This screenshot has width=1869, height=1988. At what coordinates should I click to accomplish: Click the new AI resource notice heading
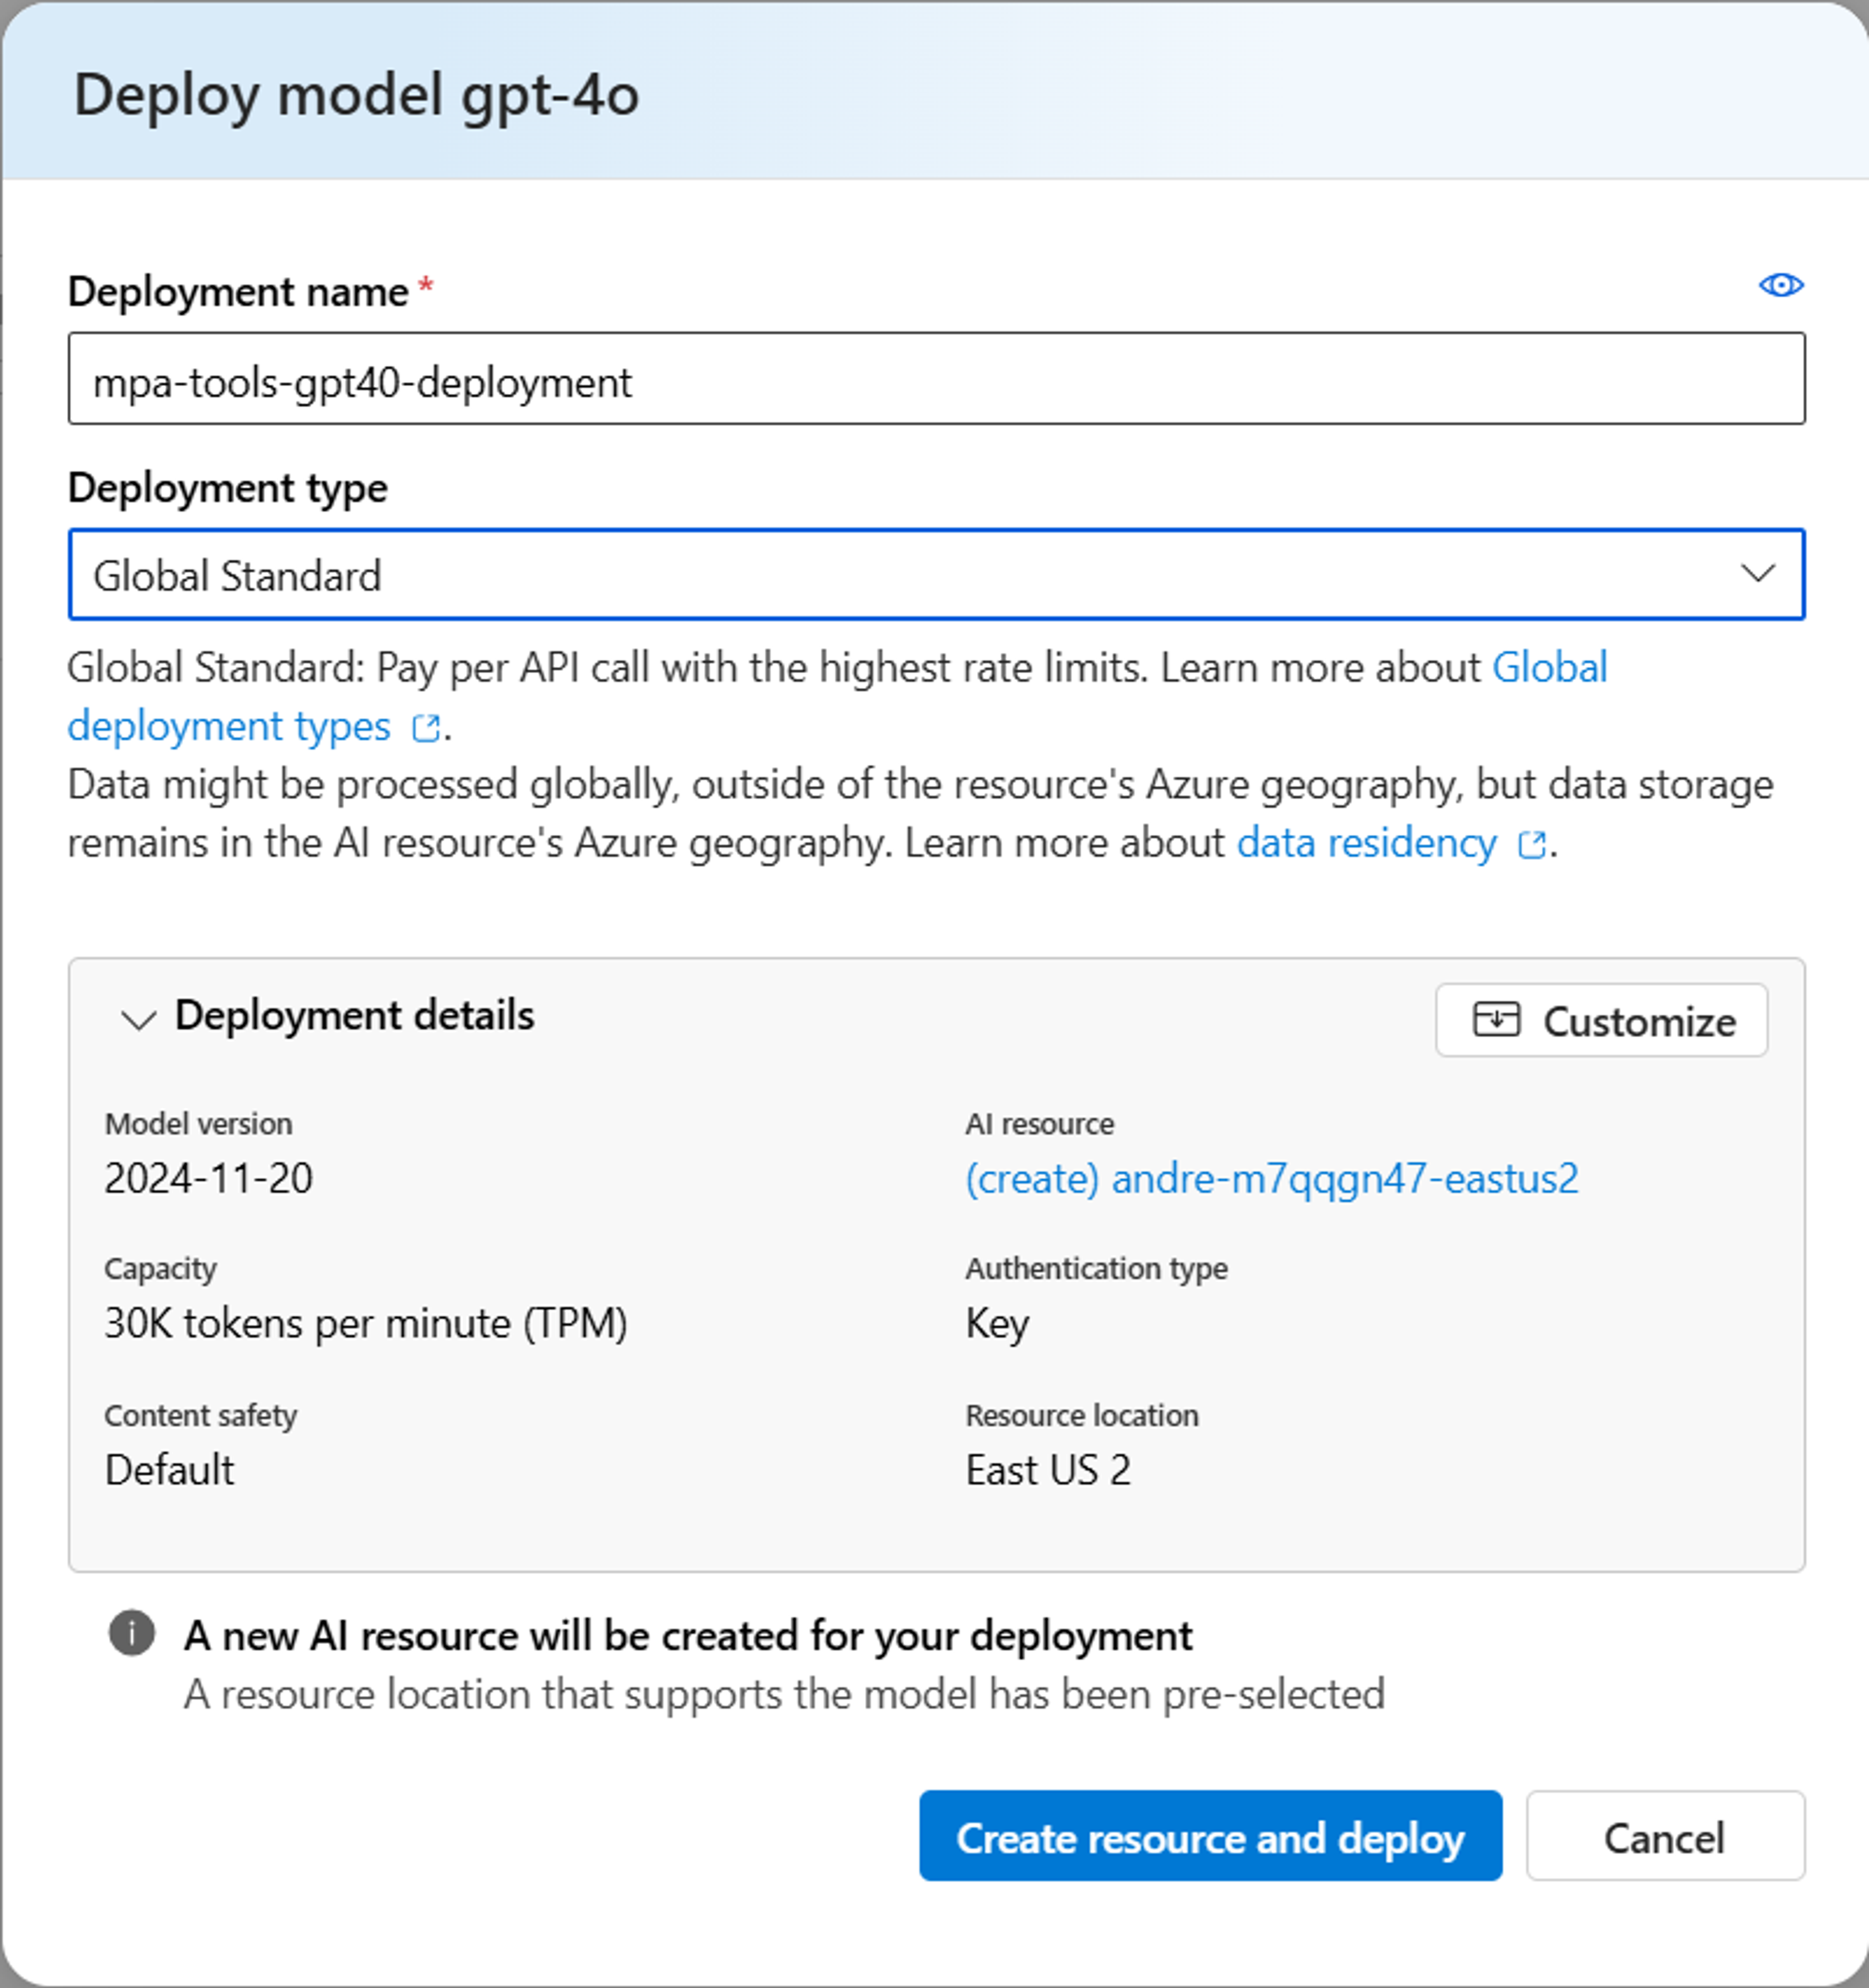pos(688,1636)
